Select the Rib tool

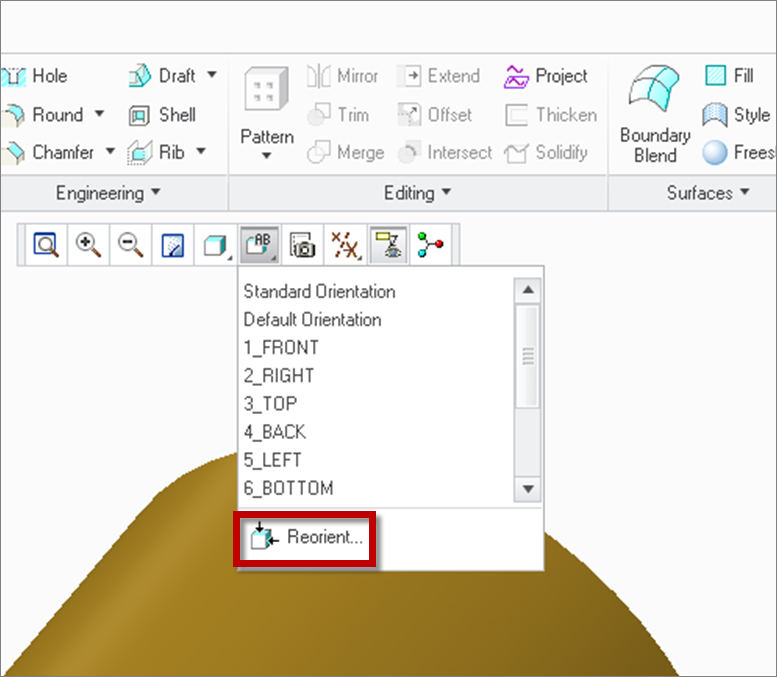(x=156, y=153)
